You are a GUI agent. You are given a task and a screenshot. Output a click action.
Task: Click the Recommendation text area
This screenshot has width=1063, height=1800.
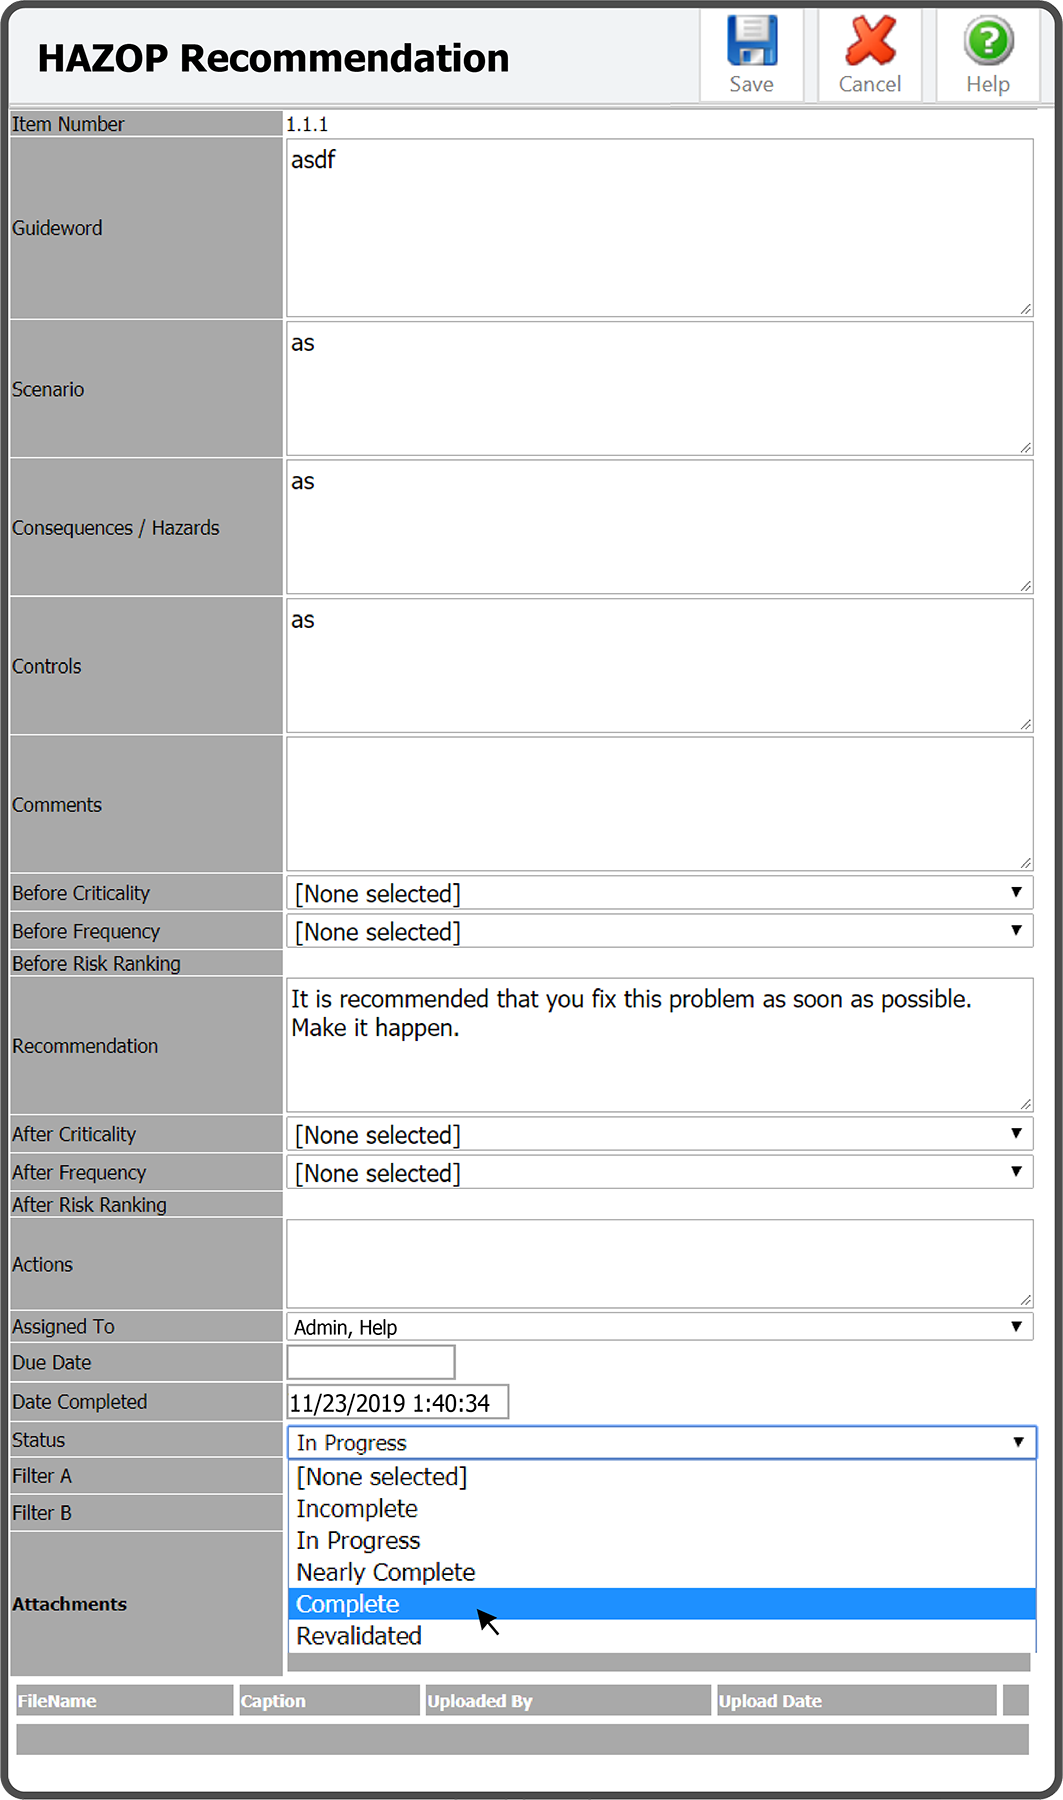(659, 1045)
